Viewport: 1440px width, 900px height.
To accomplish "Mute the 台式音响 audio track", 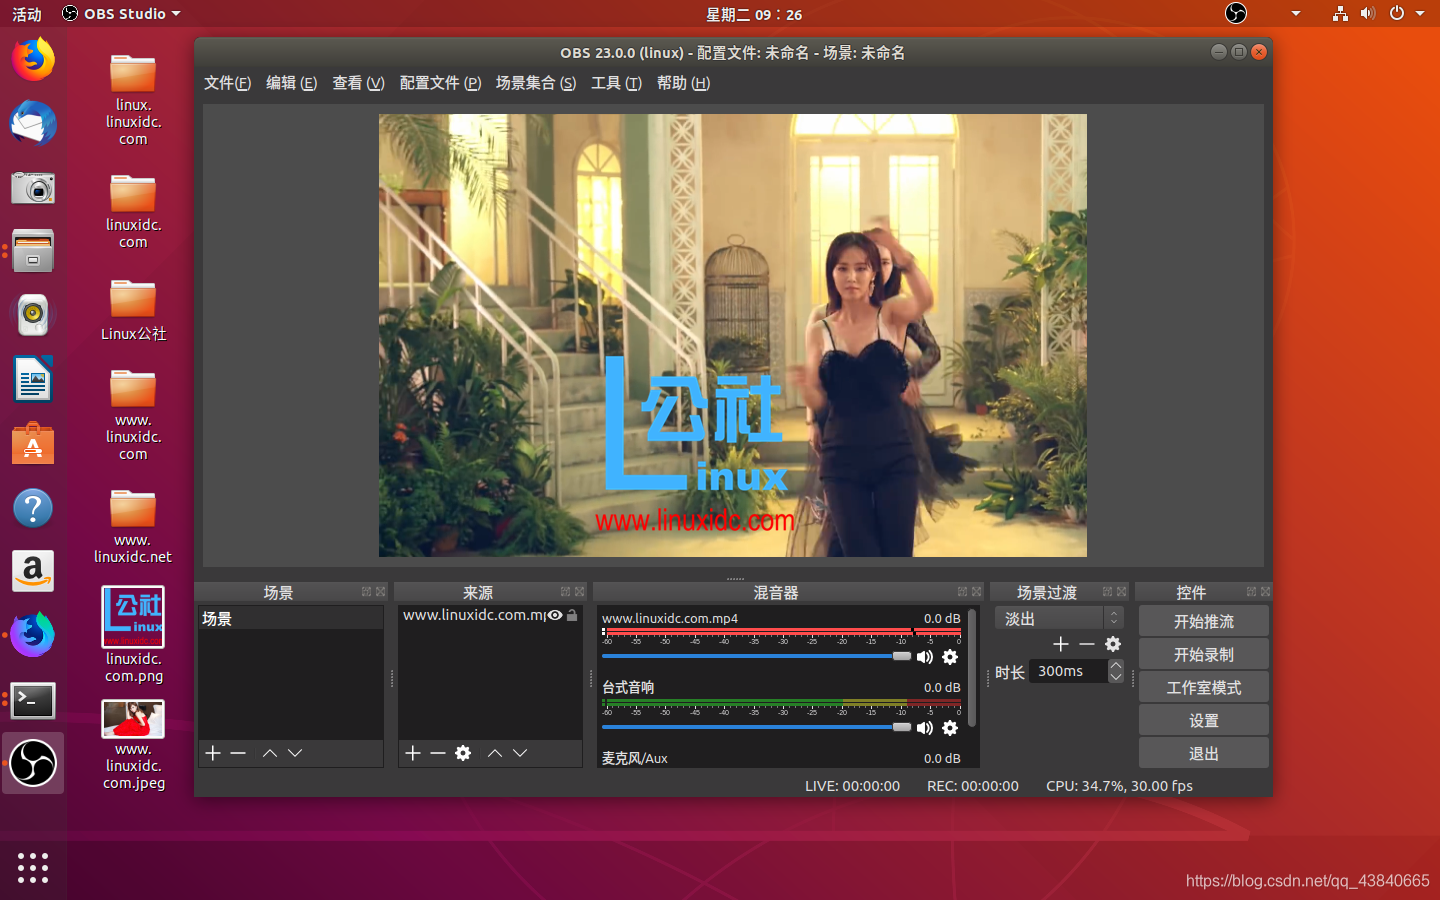I will [x=925, y=728].
